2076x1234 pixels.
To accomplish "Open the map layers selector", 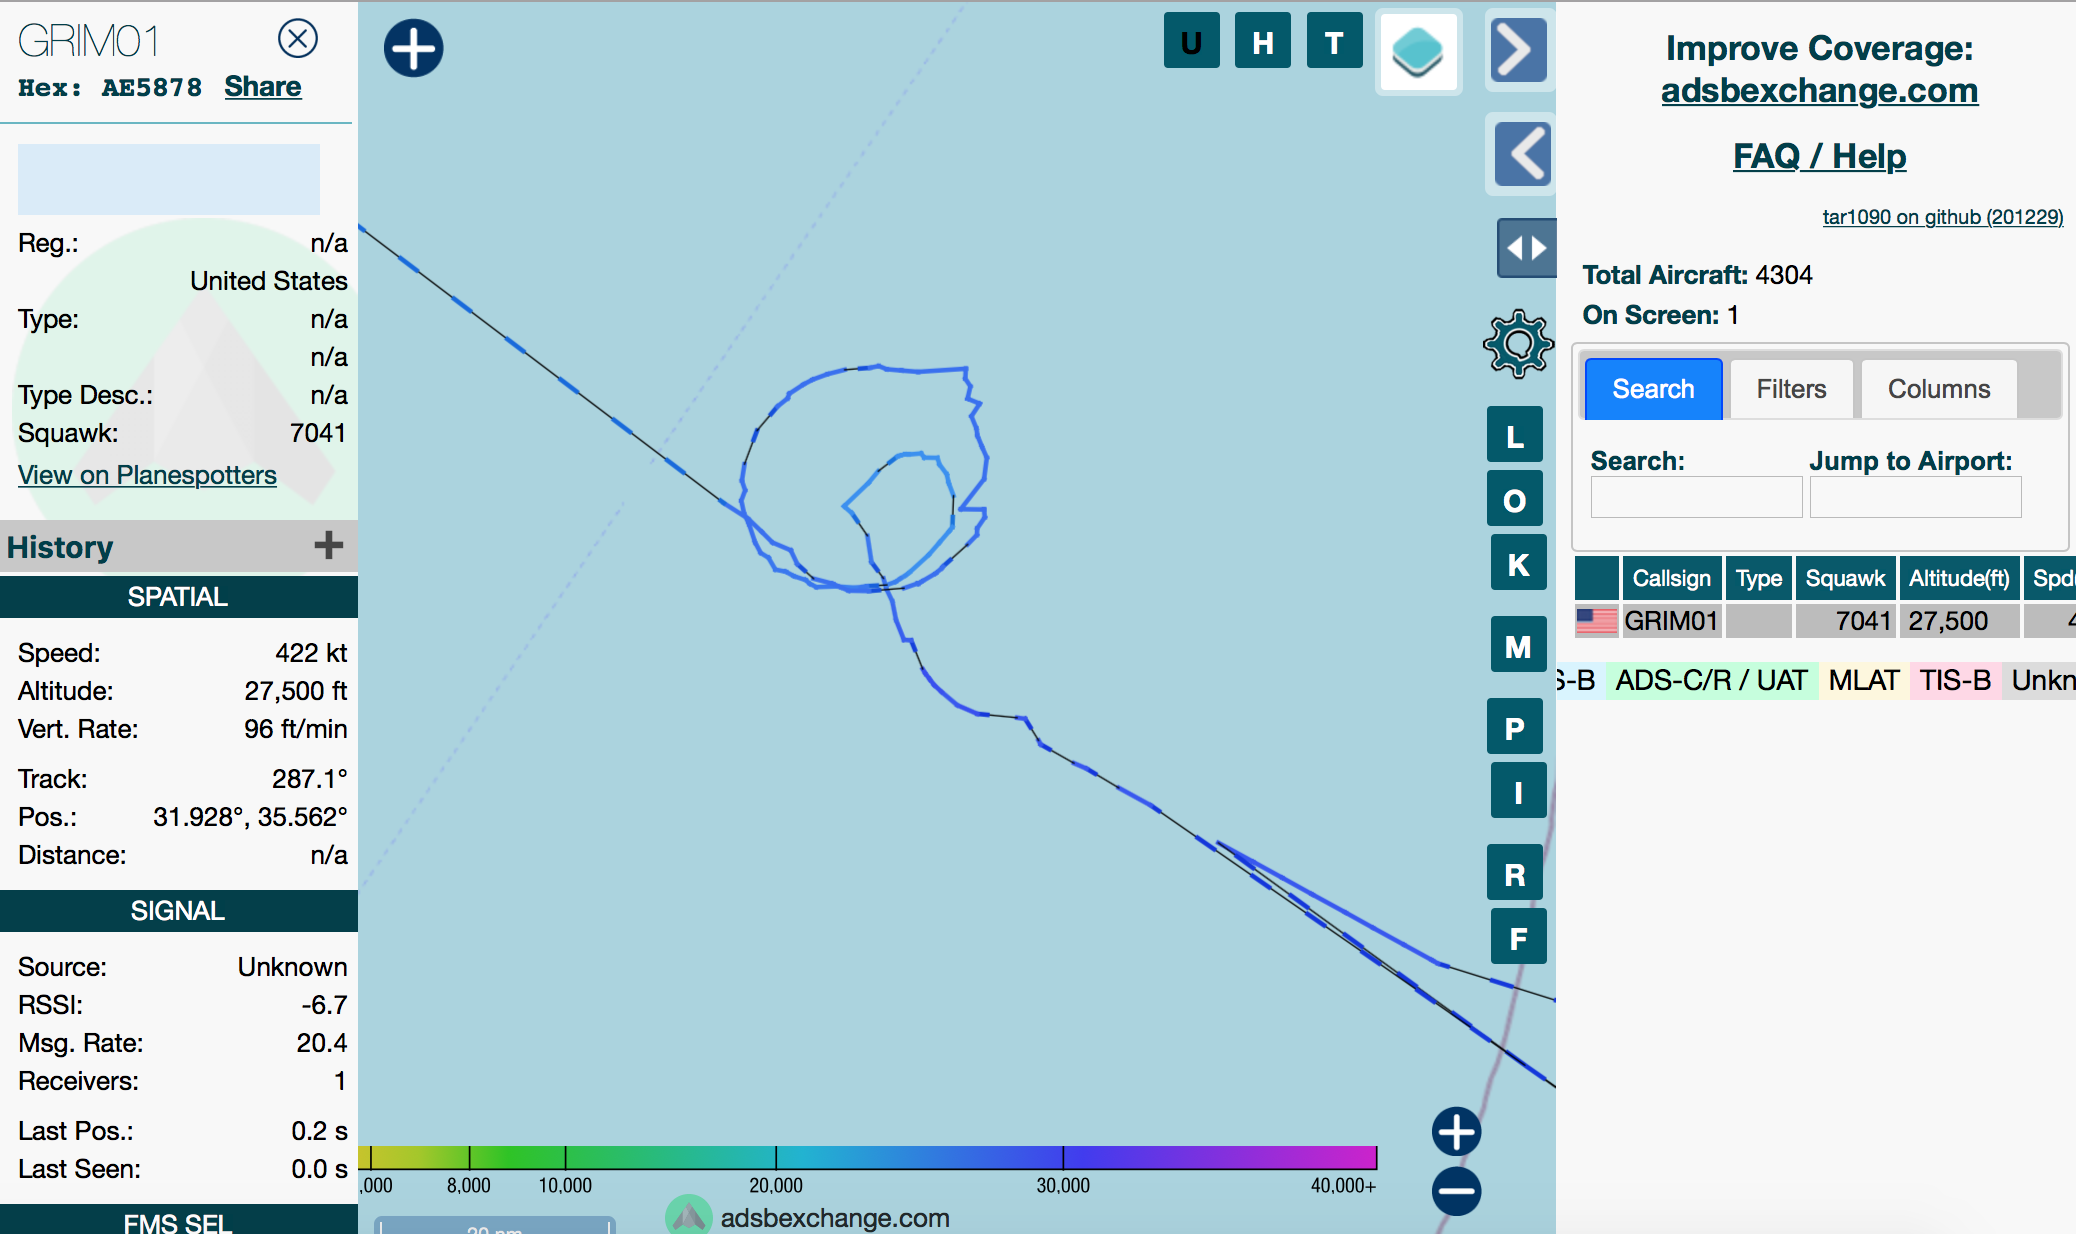I will tap(1418, 51).
